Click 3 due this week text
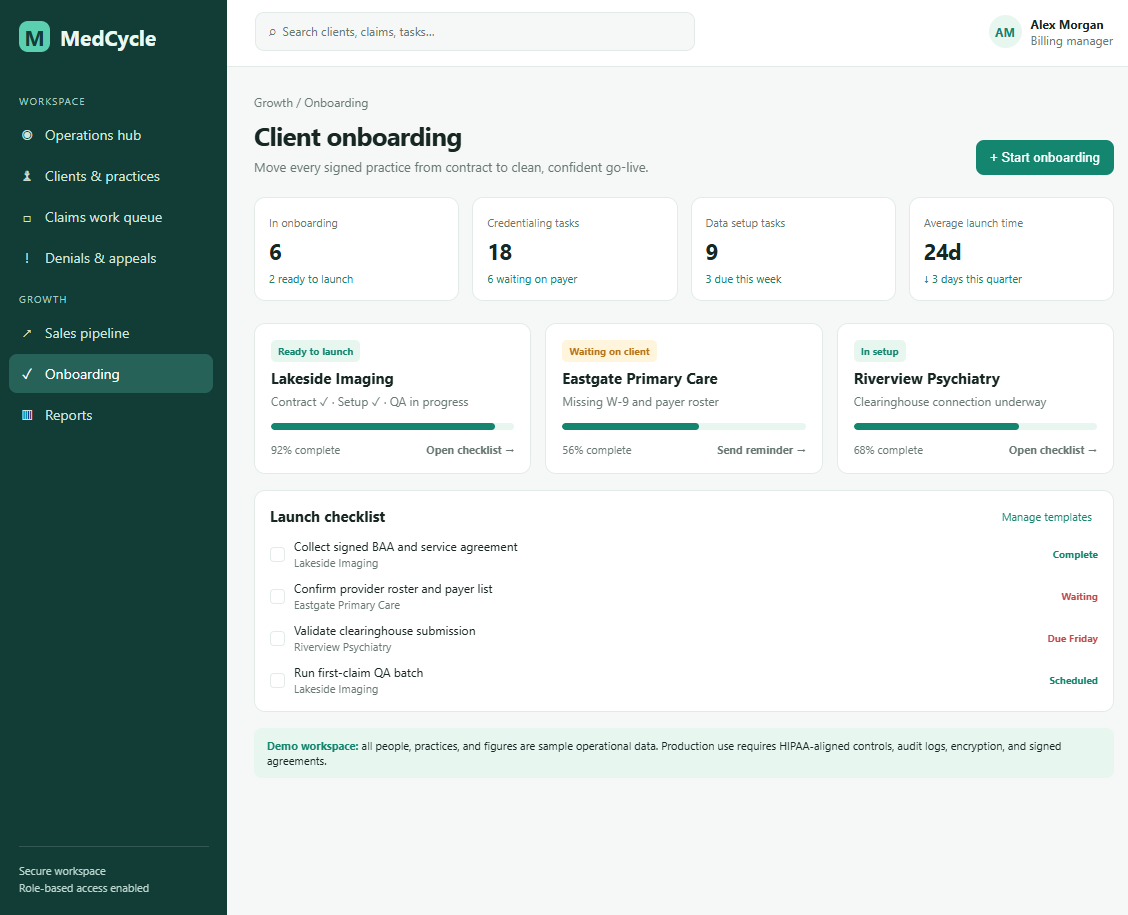This screenshot has width=1128, height=915. (x=743, y=279)
